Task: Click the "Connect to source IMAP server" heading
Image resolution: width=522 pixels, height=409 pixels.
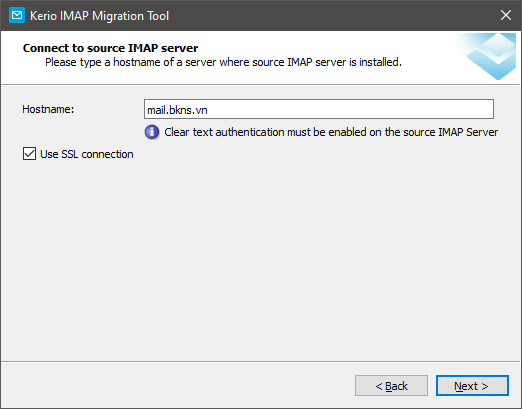Action: click(110, 48)
